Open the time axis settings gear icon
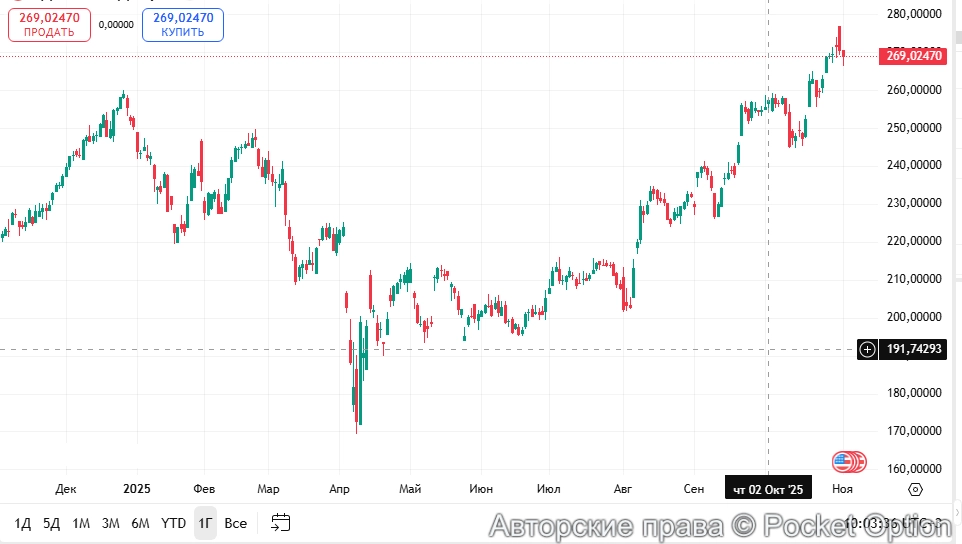This screenshot has height=544, width=962. pyautogui.click(x=914, y=489)
